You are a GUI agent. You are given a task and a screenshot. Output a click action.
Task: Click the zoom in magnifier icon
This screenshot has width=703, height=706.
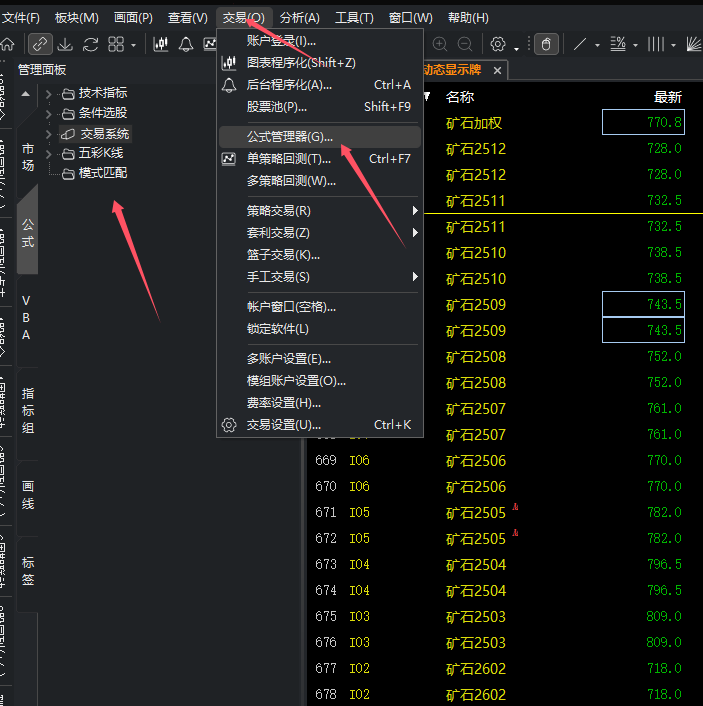(440, 44)
